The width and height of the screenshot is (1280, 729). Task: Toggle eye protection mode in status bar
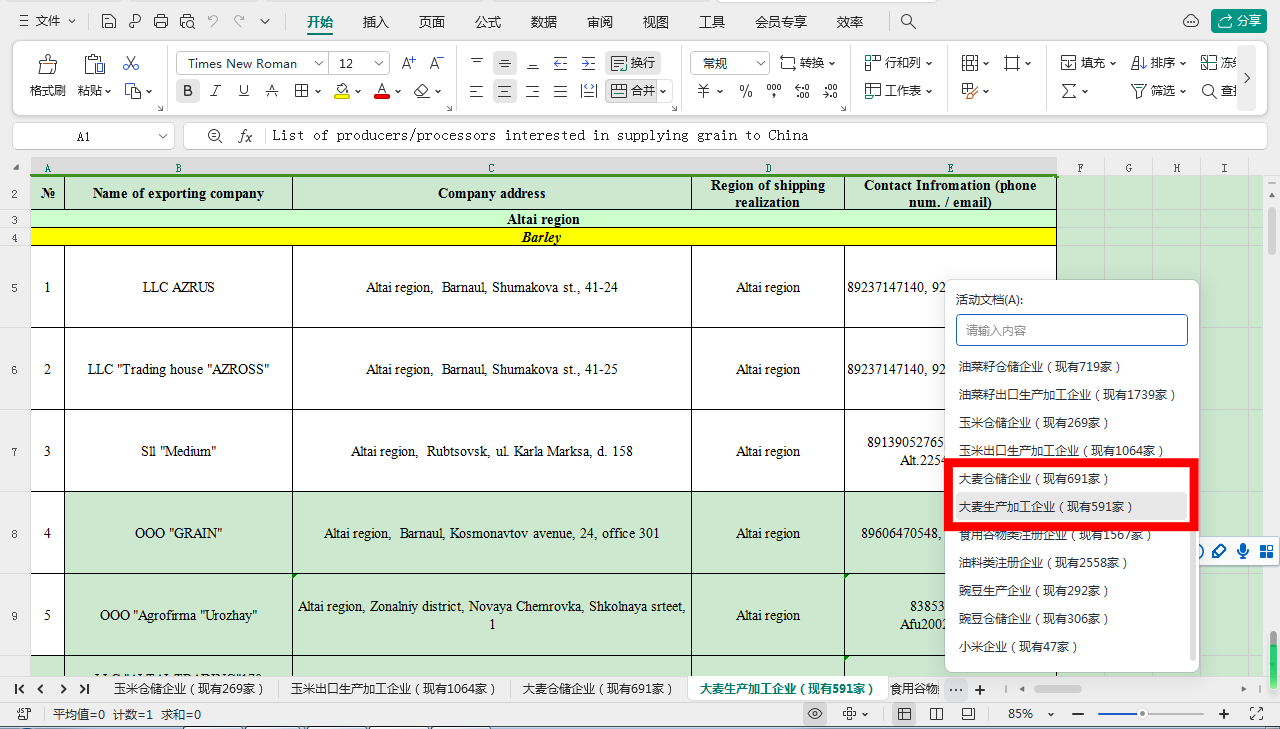point(816,714)
